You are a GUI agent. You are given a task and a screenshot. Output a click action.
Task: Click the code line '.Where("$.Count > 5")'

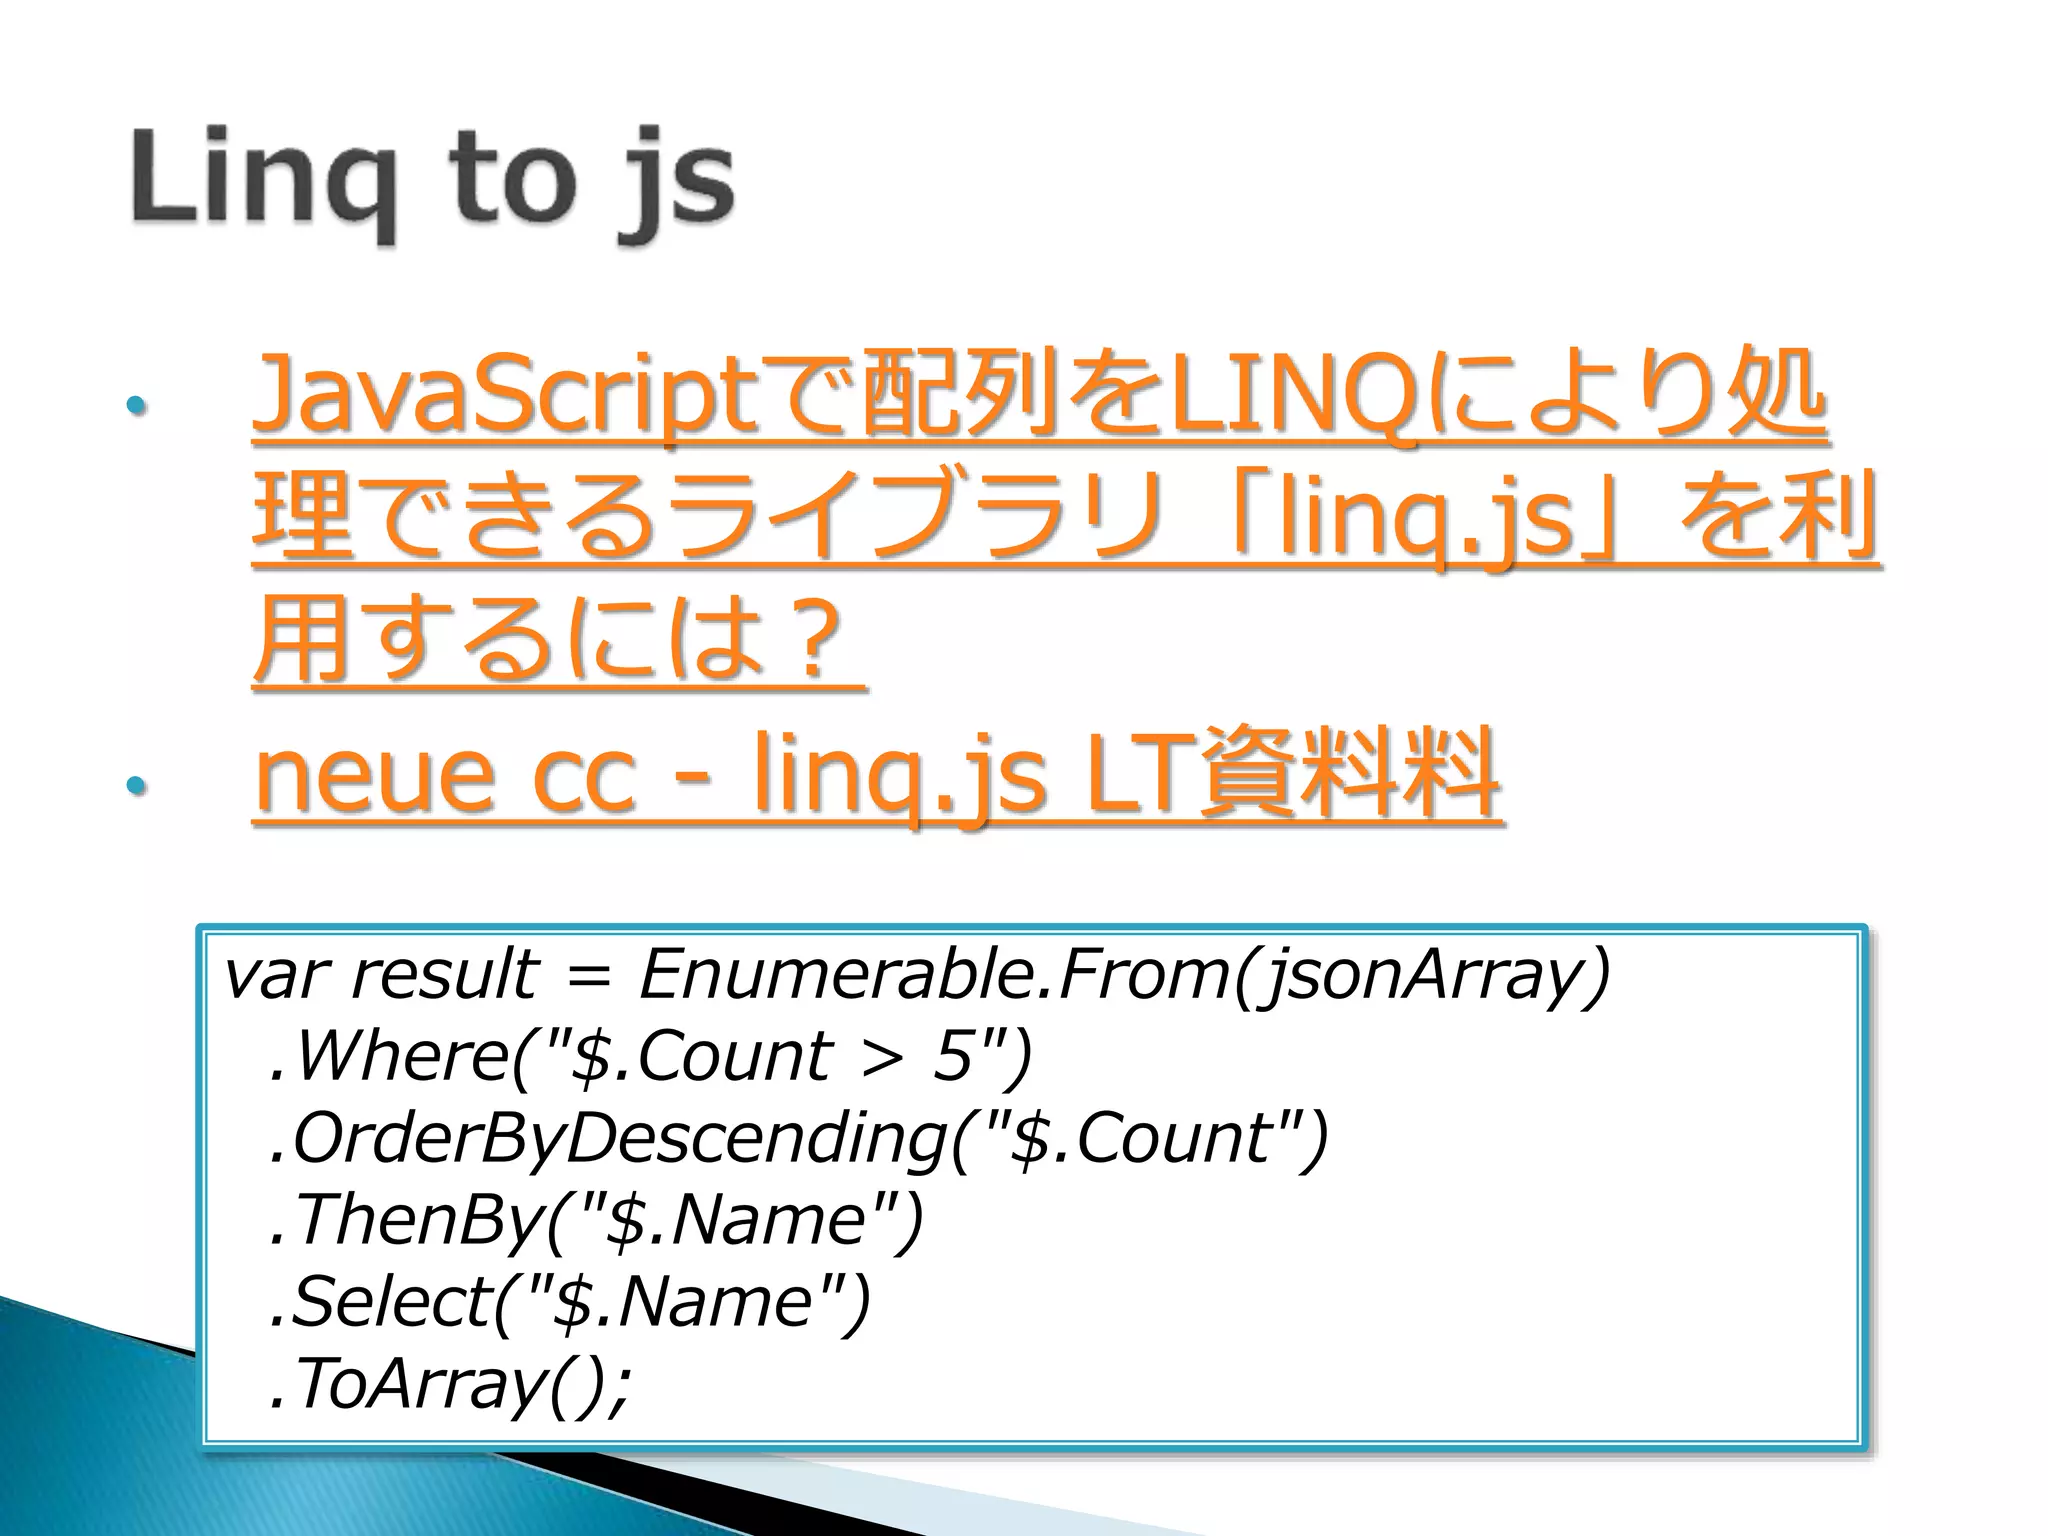point(650,1057)
